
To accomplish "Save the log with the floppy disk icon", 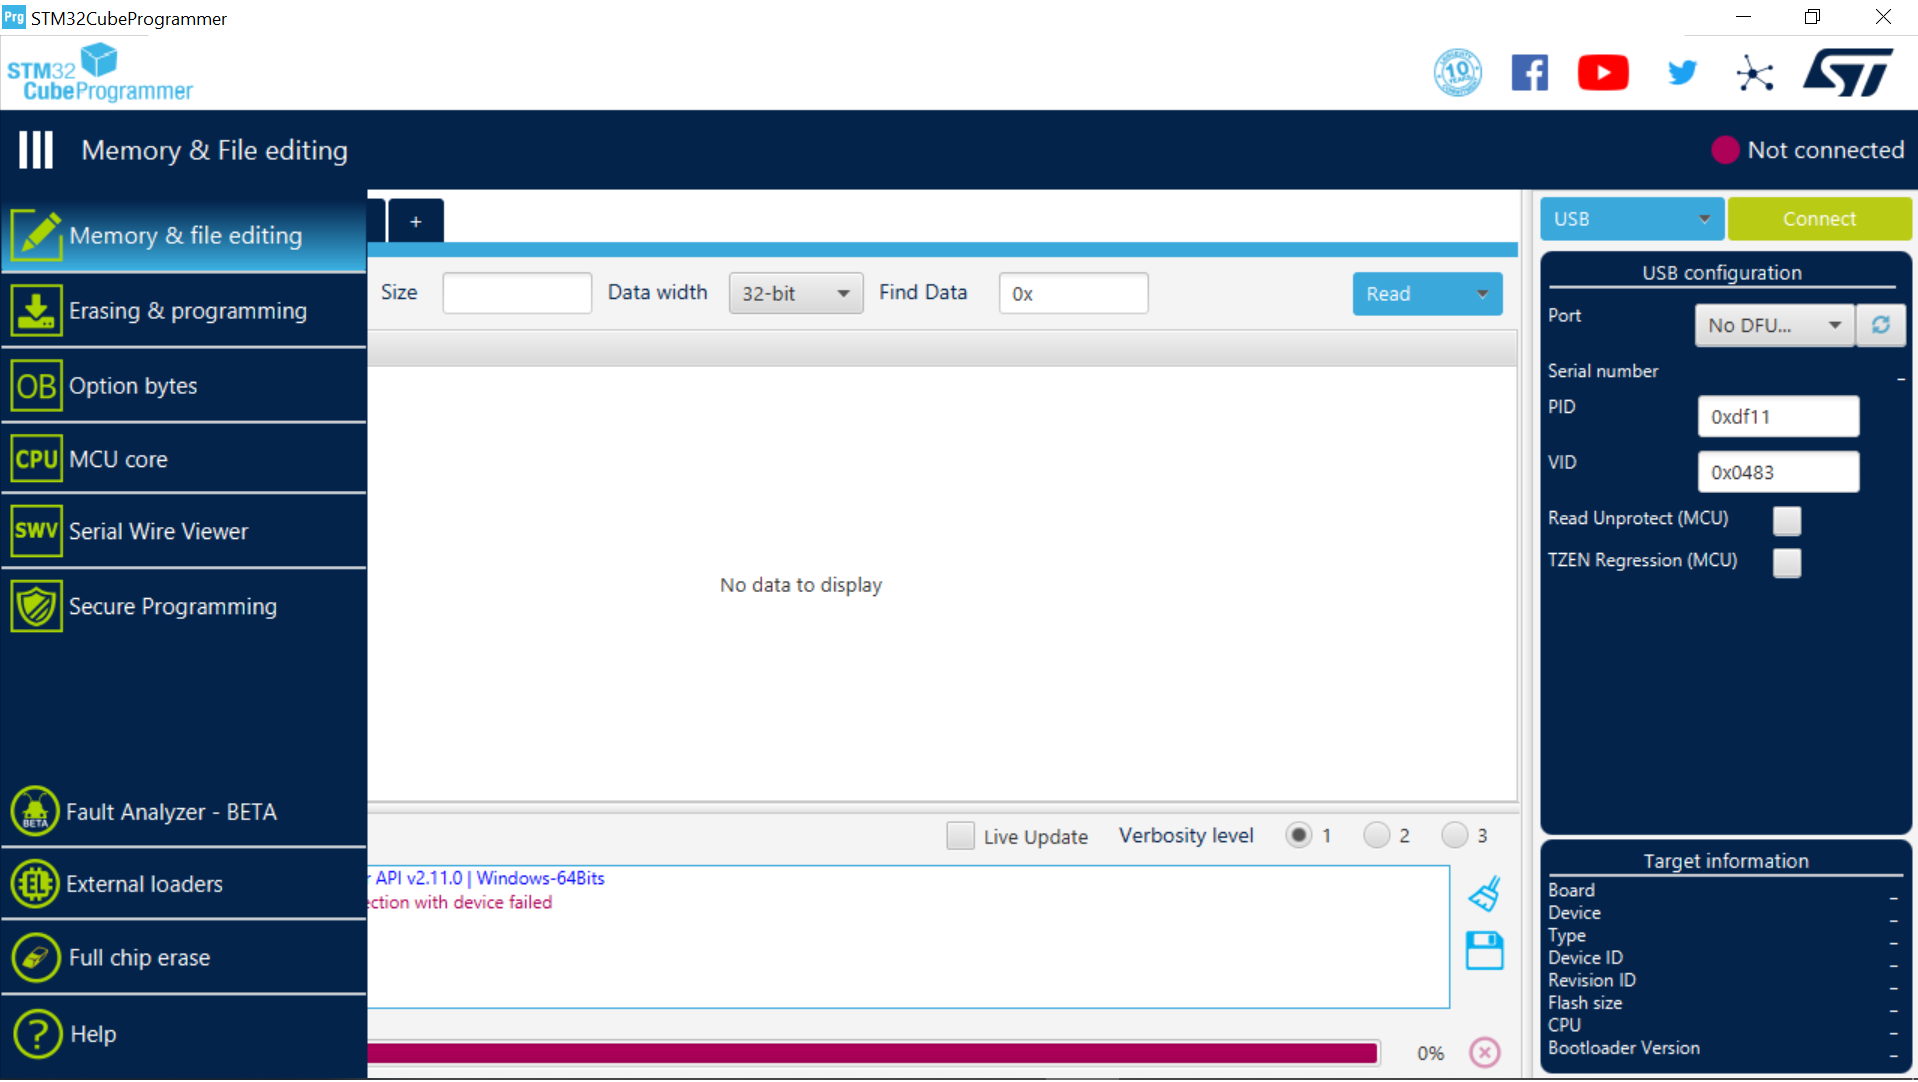I will (1485, 951).
